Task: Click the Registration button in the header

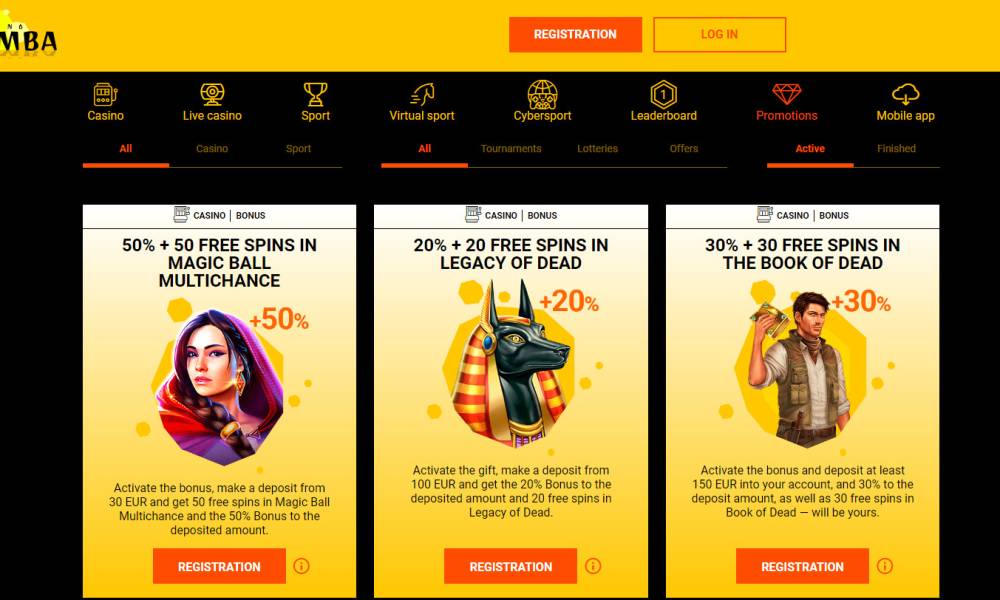Action: point(575,34)
